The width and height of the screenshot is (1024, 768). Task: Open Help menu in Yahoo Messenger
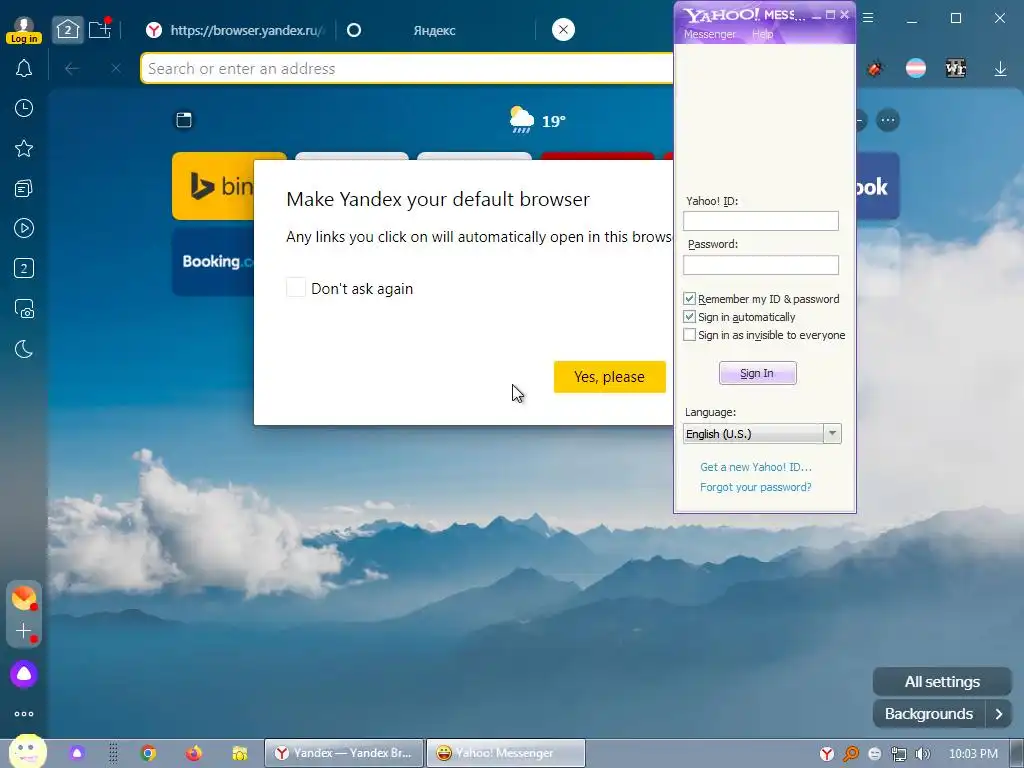762,35
